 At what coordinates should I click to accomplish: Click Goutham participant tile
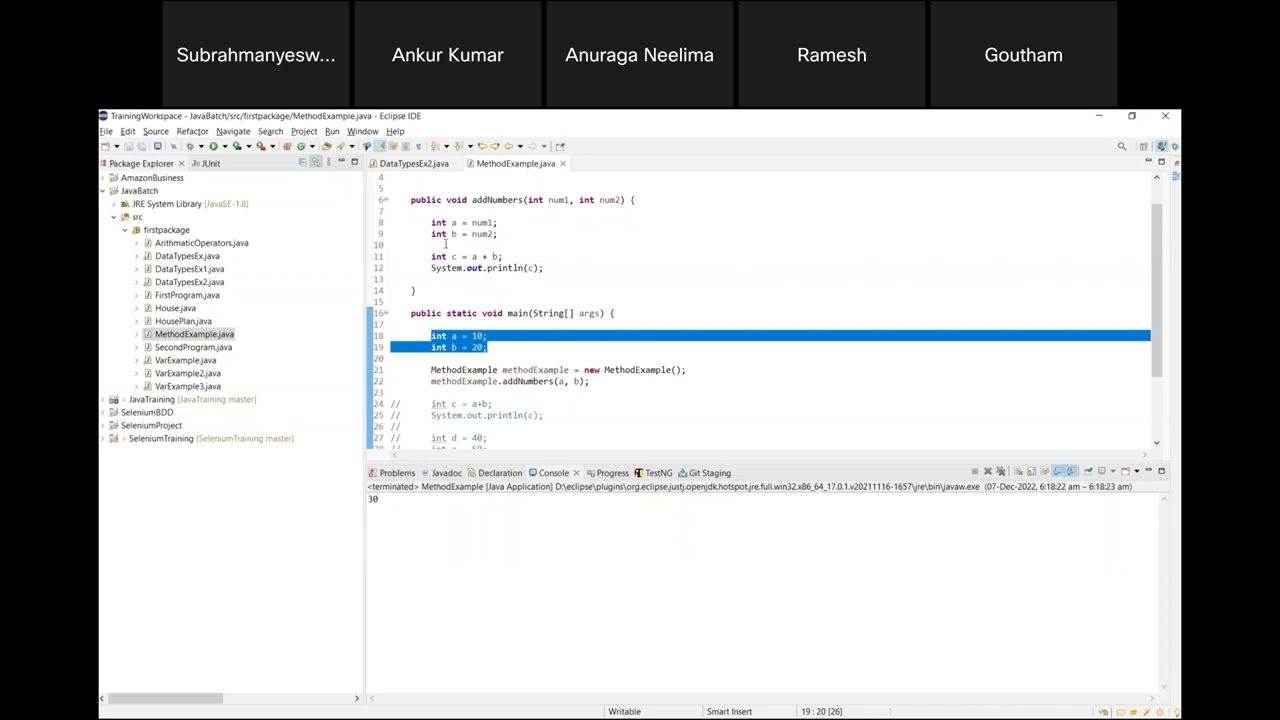click(1024, 55)
